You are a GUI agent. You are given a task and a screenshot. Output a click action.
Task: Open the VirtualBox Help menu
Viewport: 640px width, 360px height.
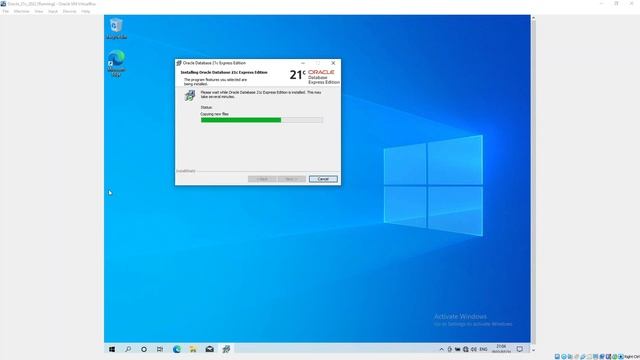85,11
